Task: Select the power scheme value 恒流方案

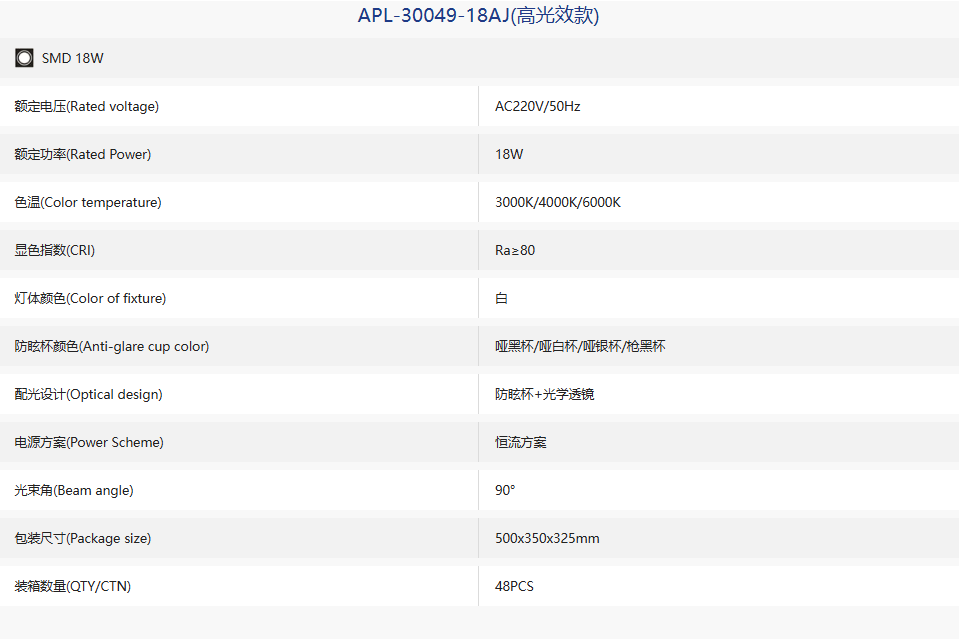Action: (520, 442)
